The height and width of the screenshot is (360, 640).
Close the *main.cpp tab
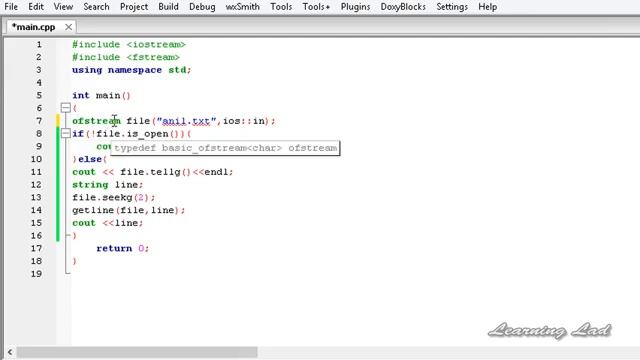click(x=69, y=27)
